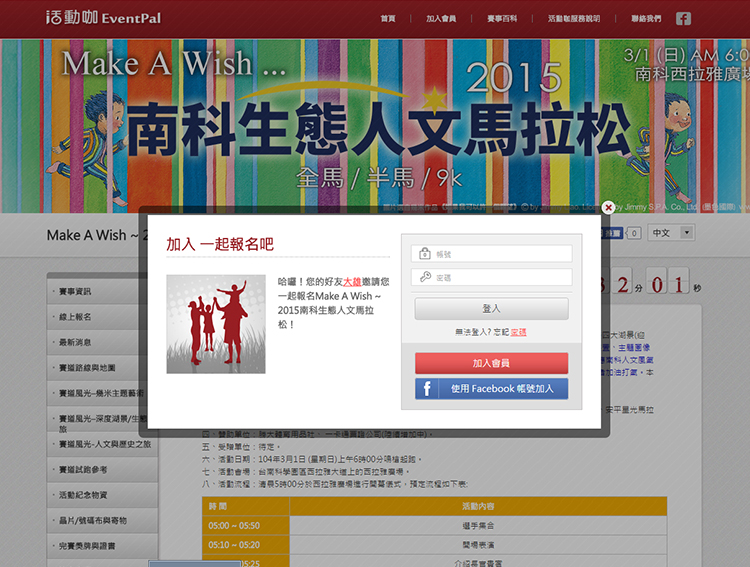
Task: Select 賽道試跑參考 in the sidebar
Action: click(102, 469)
